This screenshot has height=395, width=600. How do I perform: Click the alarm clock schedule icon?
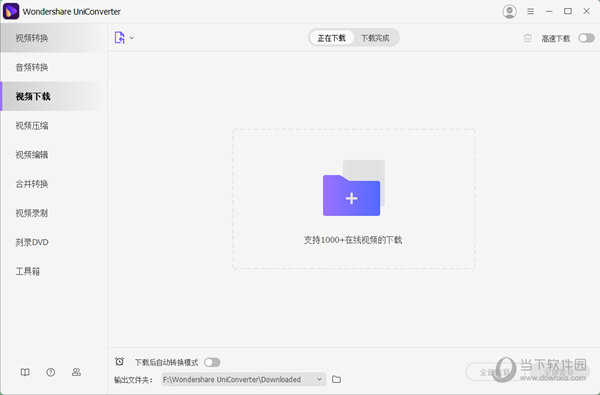[x=119, y=361]
